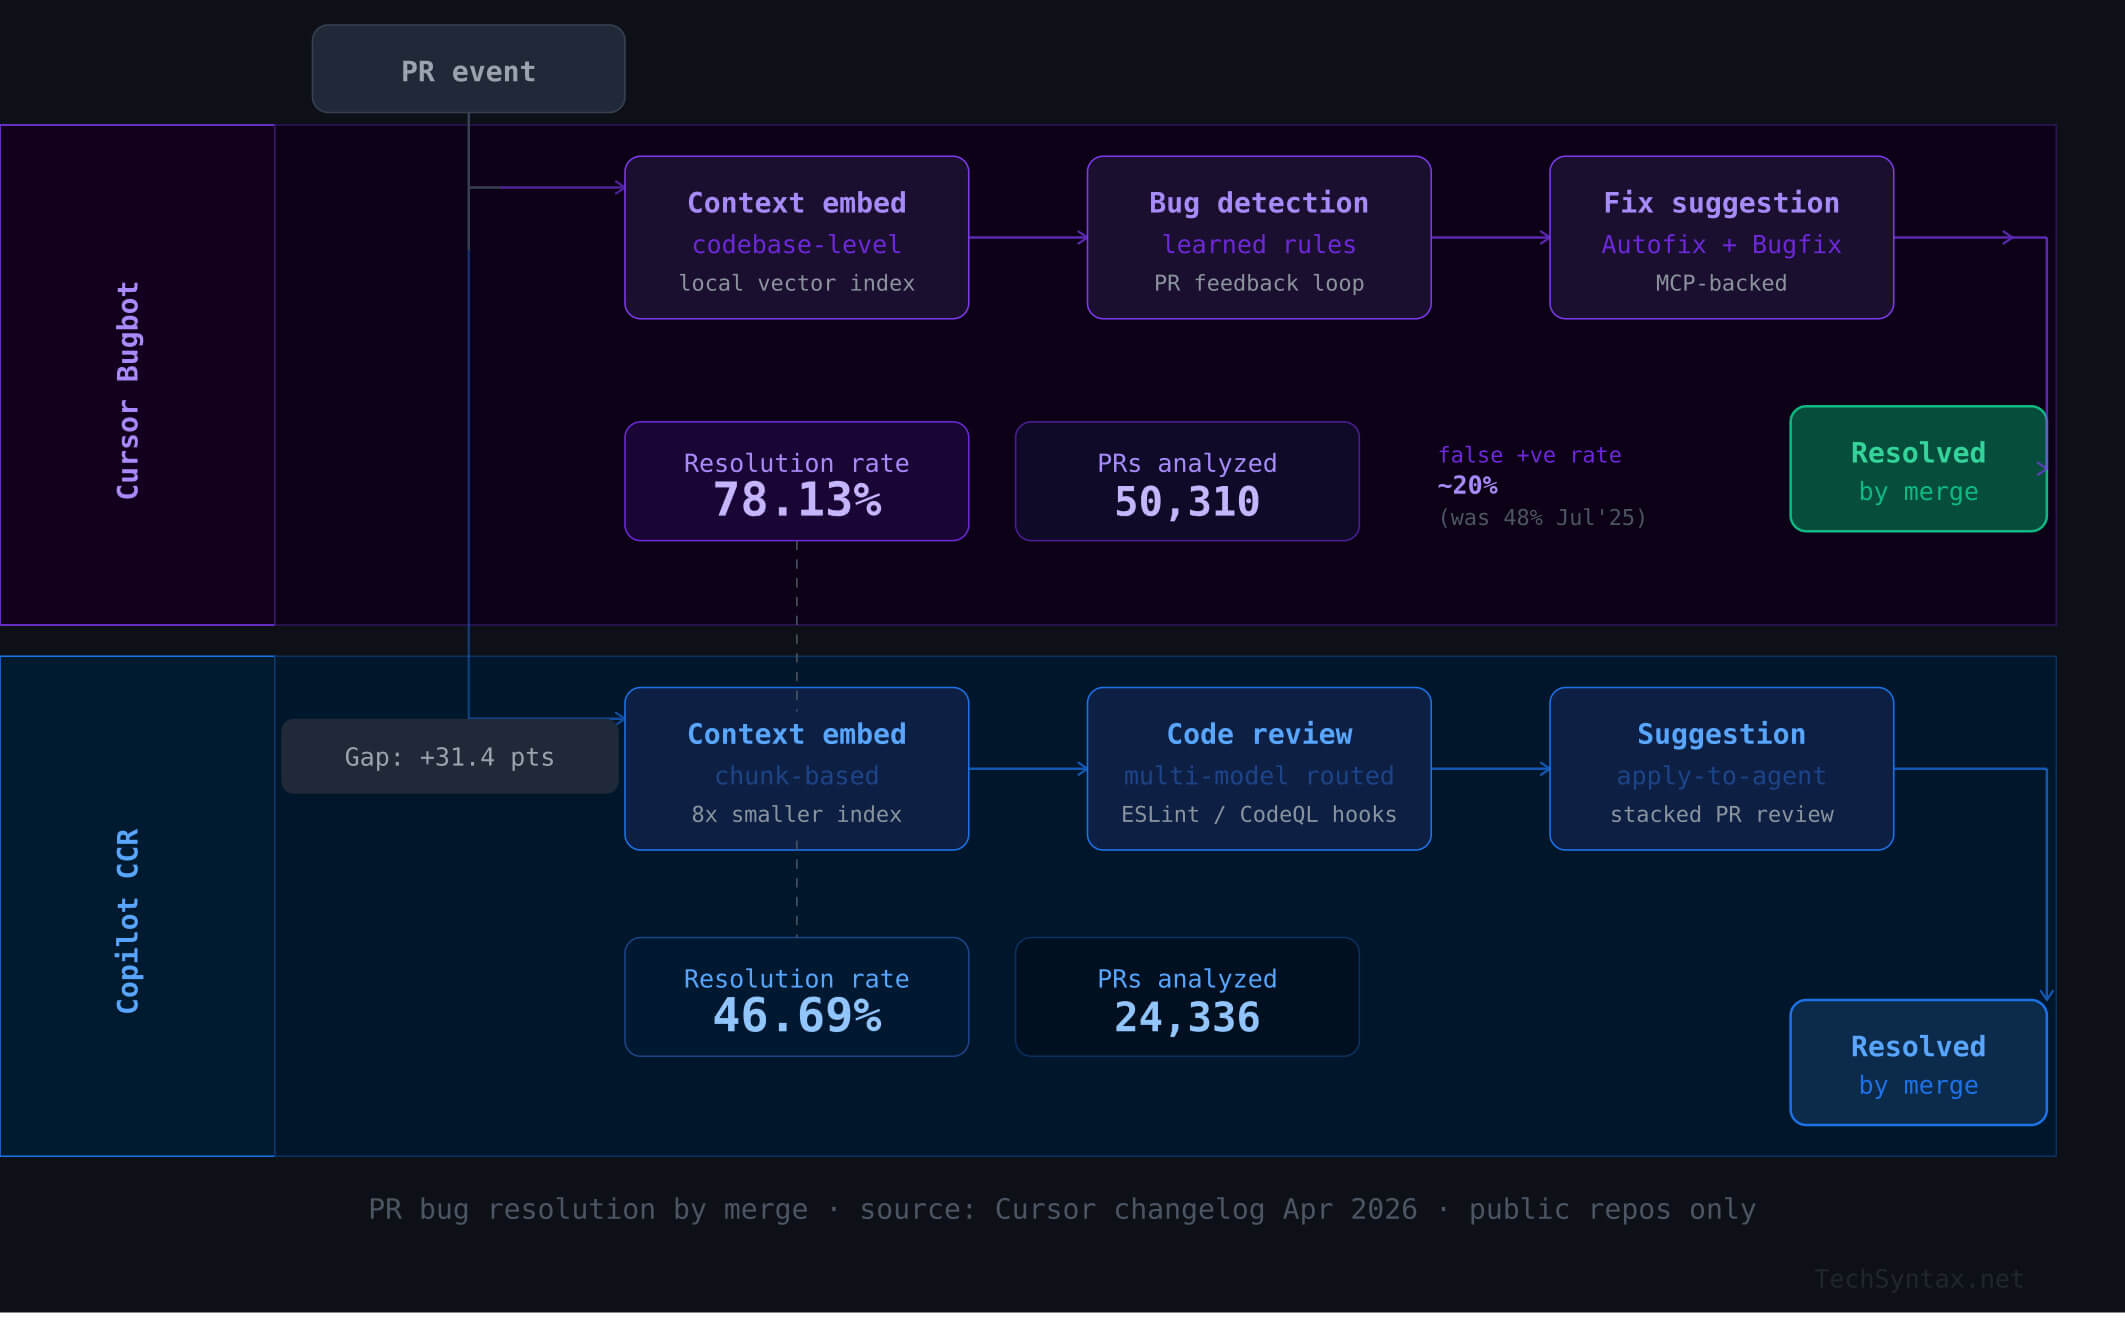Select the Copilot CCR lane label
The height and width of the screenshot is (1343, 2125).
[129, 920]
